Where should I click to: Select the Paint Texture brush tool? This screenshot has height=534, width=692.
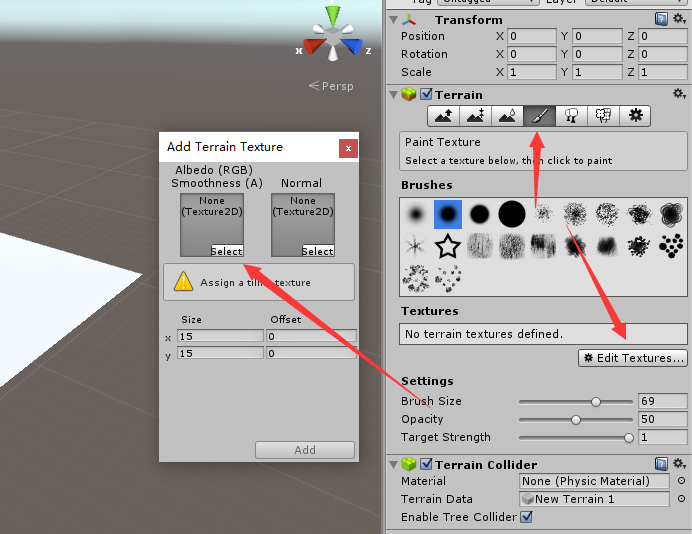(x=539, y=116)
